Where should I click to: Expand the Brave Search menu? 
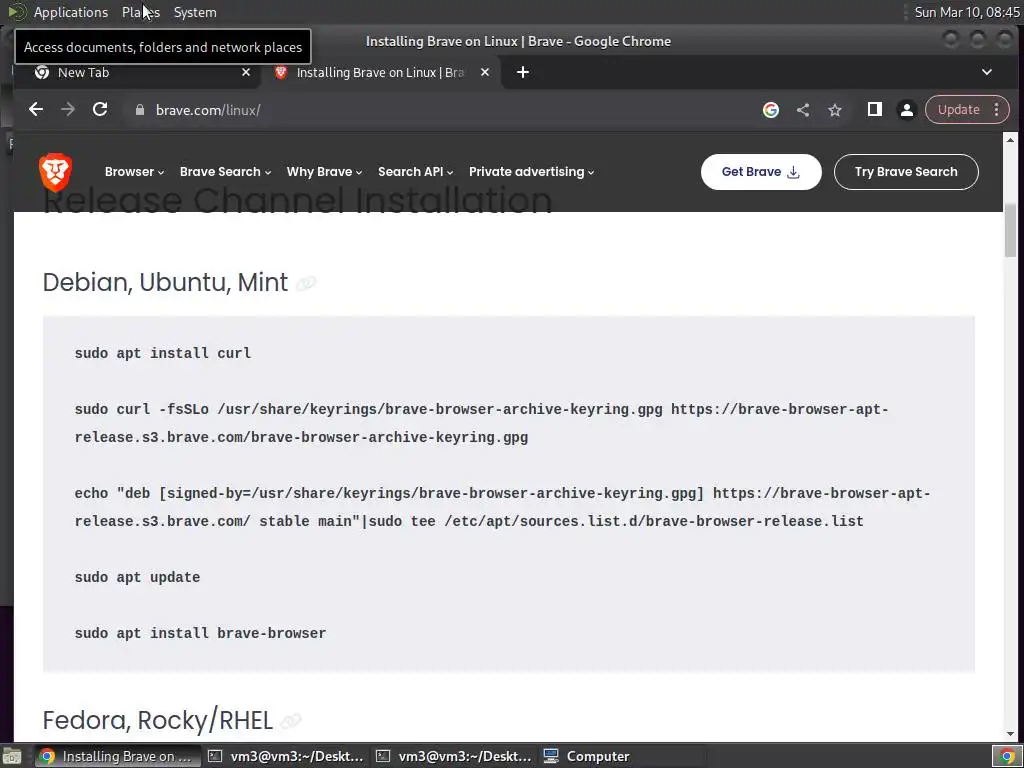click(x=225, y=172)
